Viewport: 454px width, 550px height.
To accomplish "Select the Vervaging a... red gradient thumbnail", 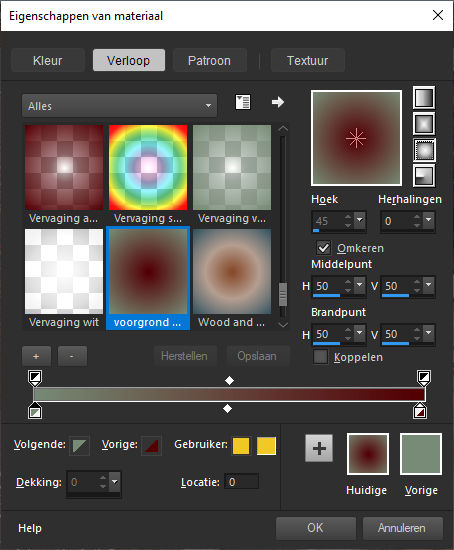I will coord(64,167).
